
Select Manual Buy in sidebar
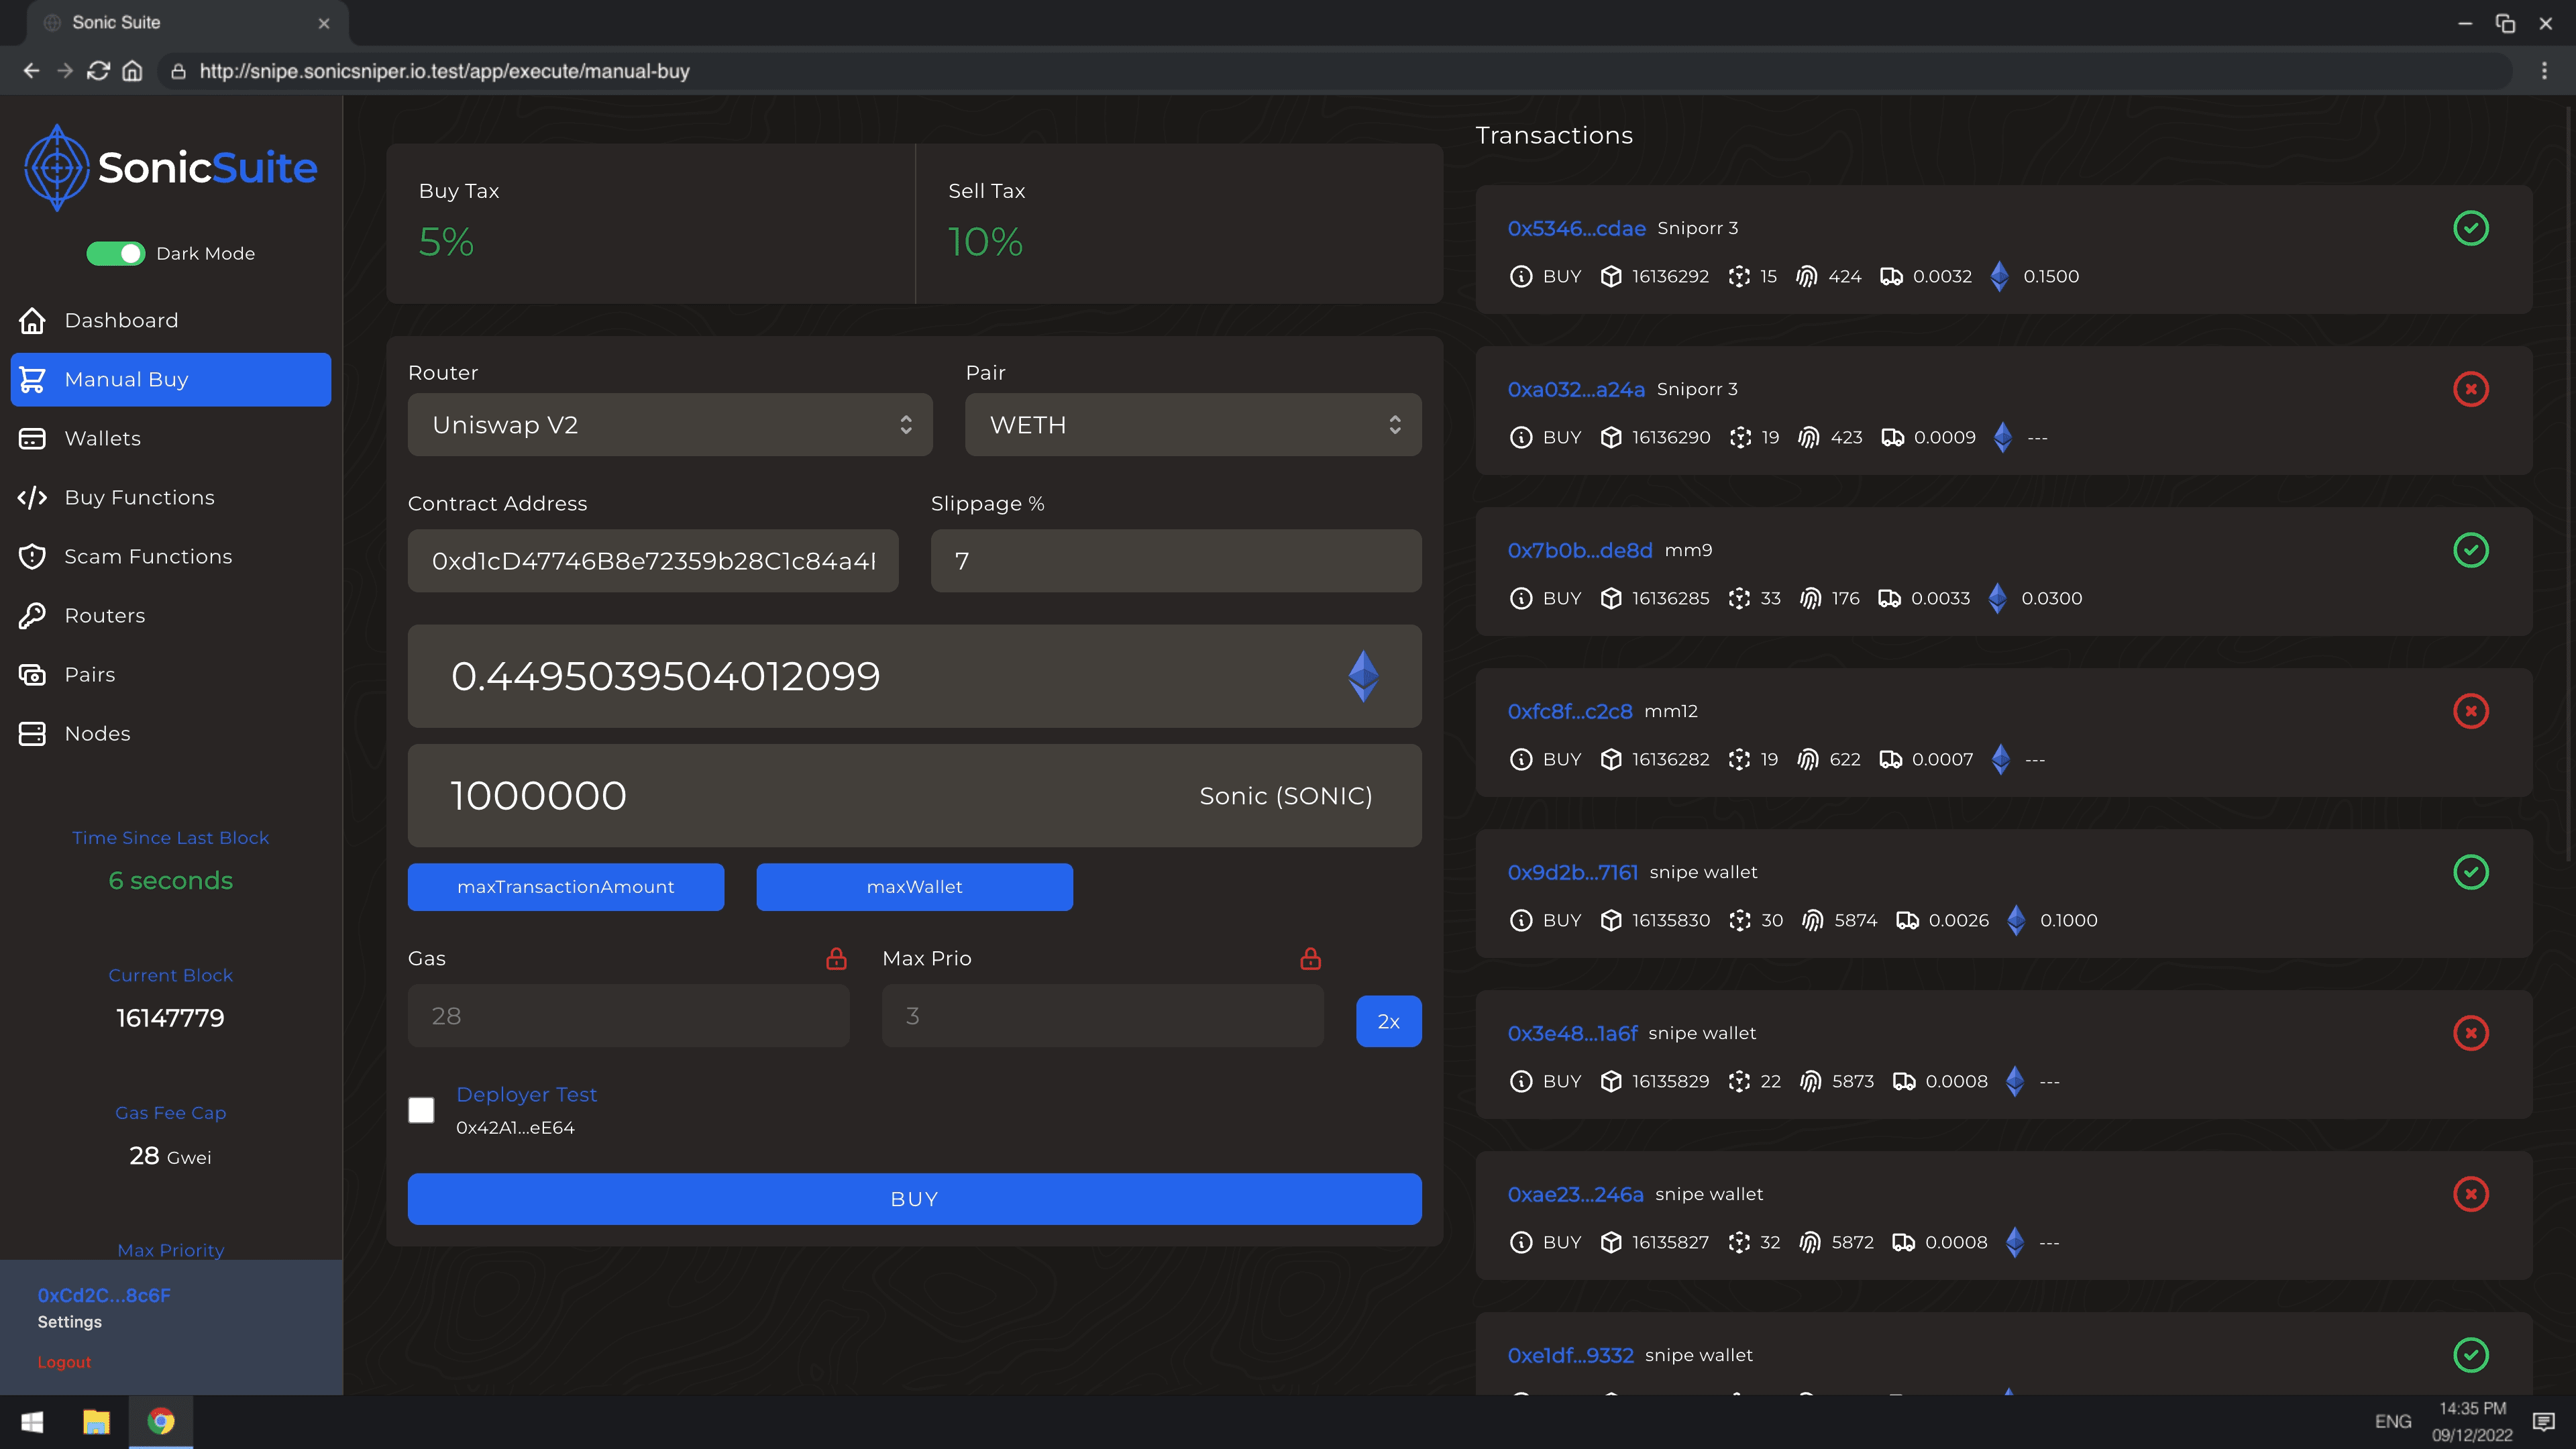170,379
